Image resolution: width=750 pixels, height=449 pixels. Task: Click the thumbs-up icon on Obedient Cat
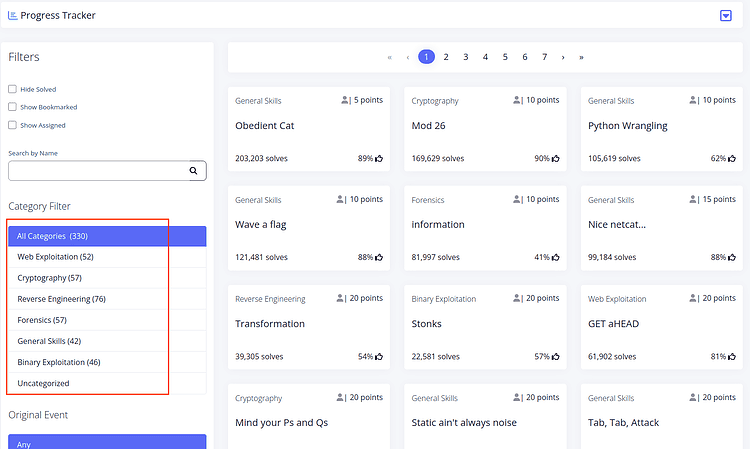pyautogui.click(x=379, y=158)
